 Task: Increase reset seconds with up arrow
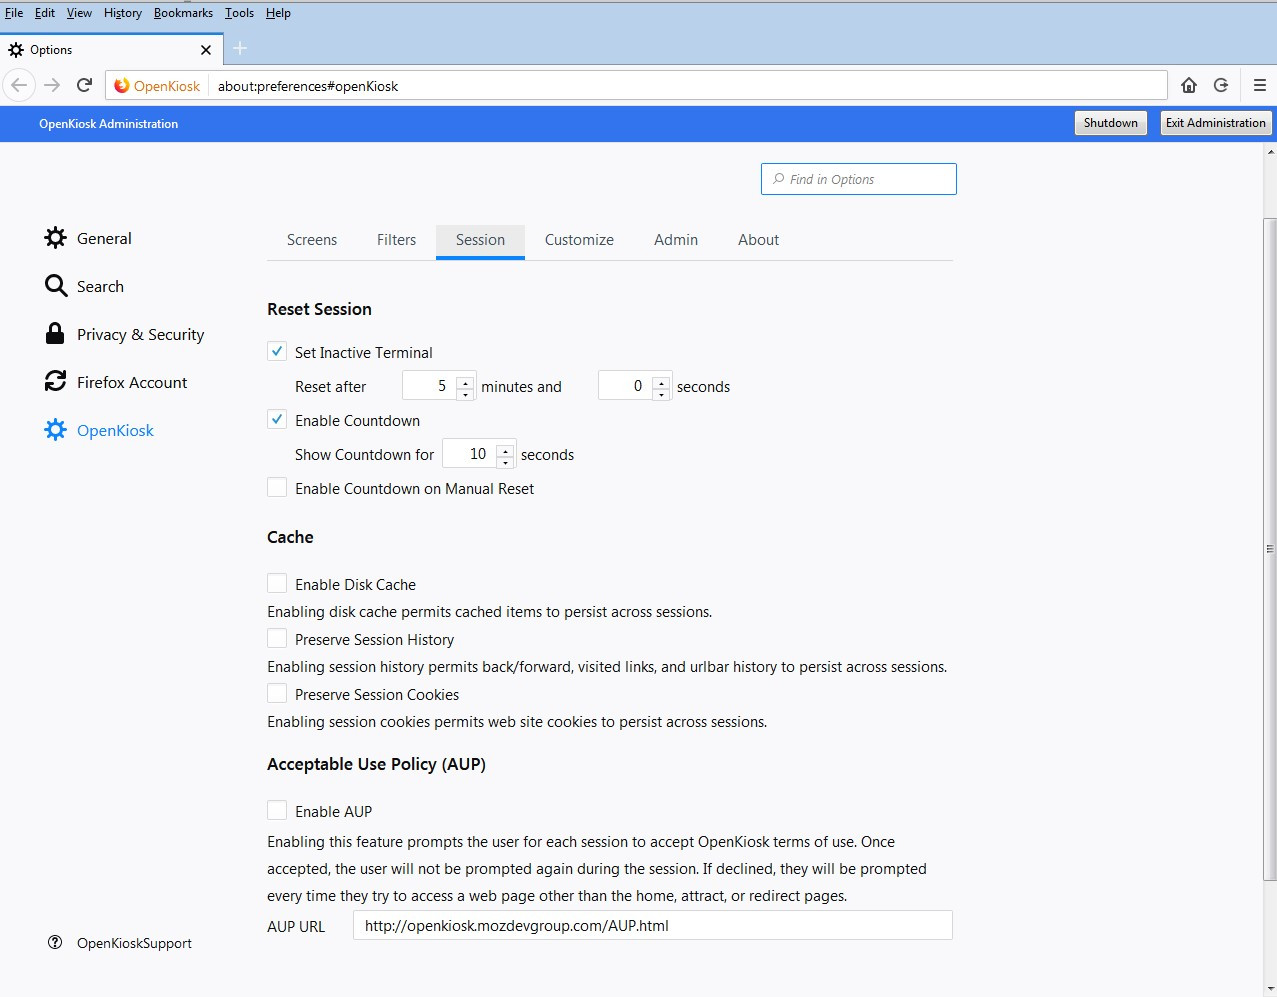point(661,381)
